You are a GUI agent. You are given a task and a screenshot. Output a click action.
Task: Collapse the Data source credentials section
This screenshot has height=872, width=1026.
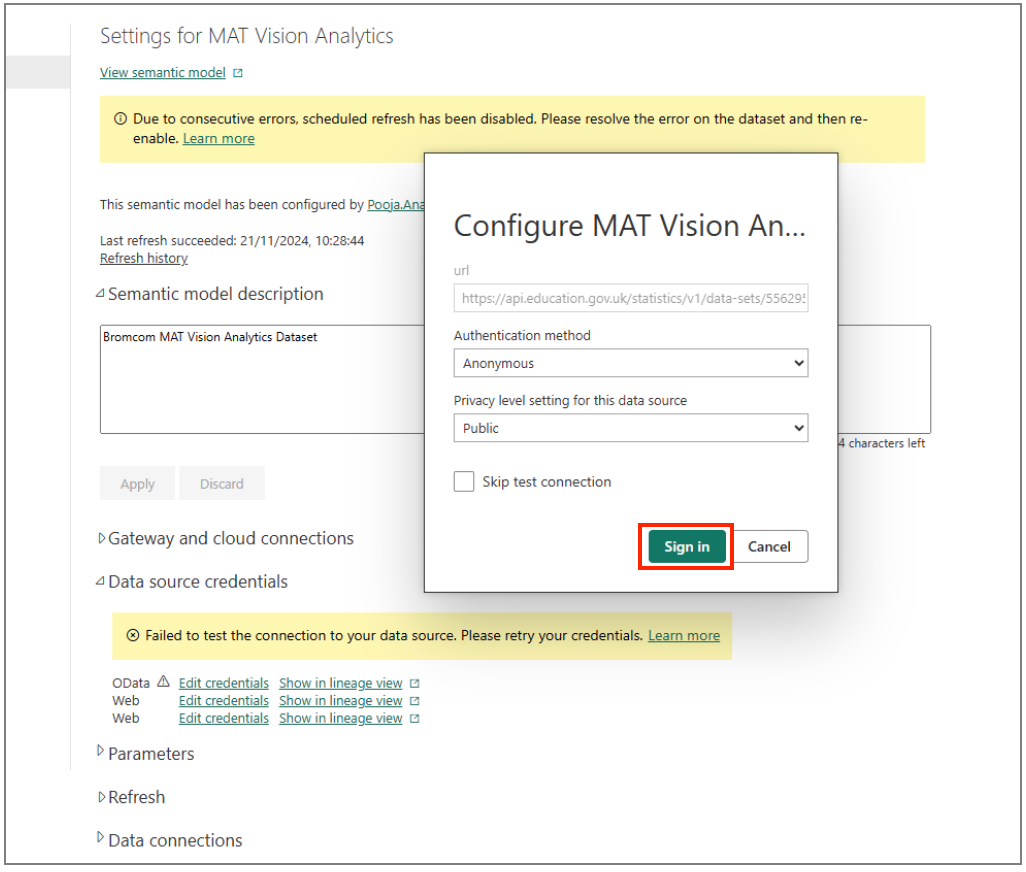pyautogui.click(x=100, y=582)
